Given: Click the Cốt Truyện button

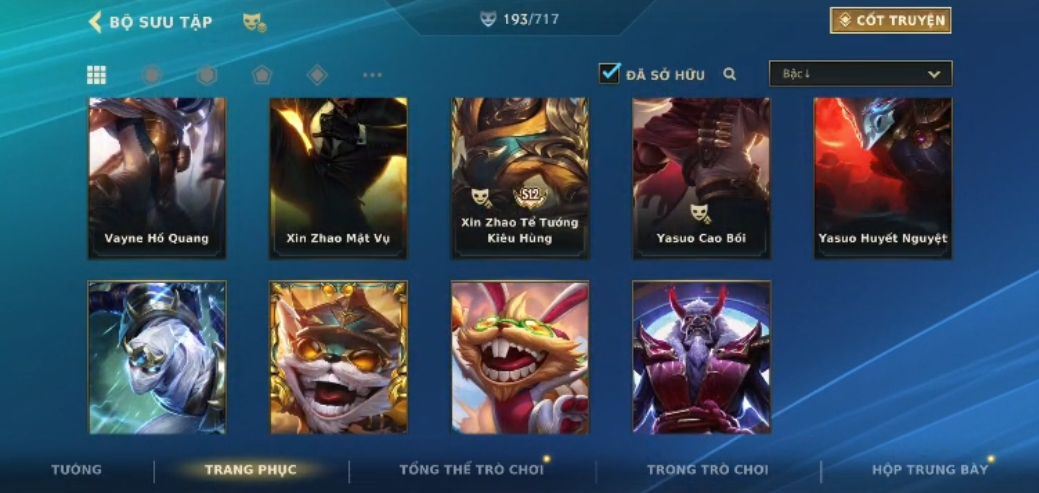Looking at the screenshot, I should tap(891, 21).
